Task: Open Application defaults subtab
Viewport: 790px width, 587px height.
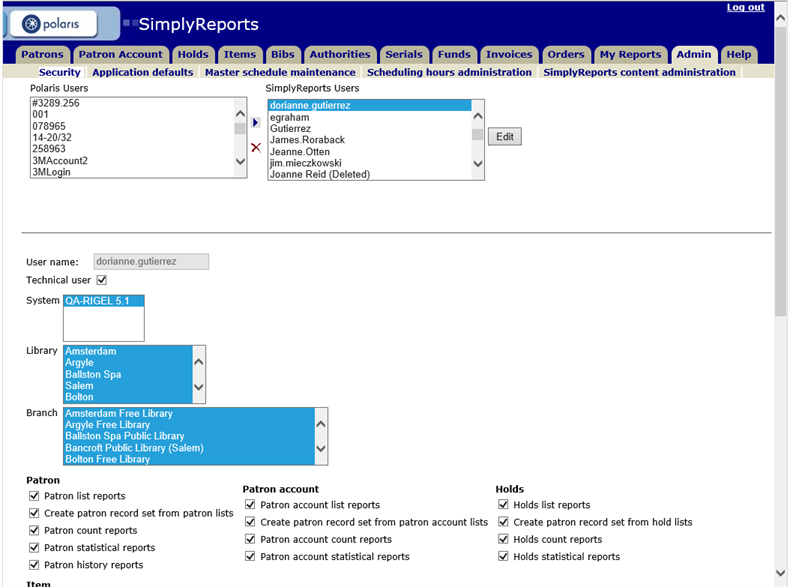Action: tap(143, 72)
